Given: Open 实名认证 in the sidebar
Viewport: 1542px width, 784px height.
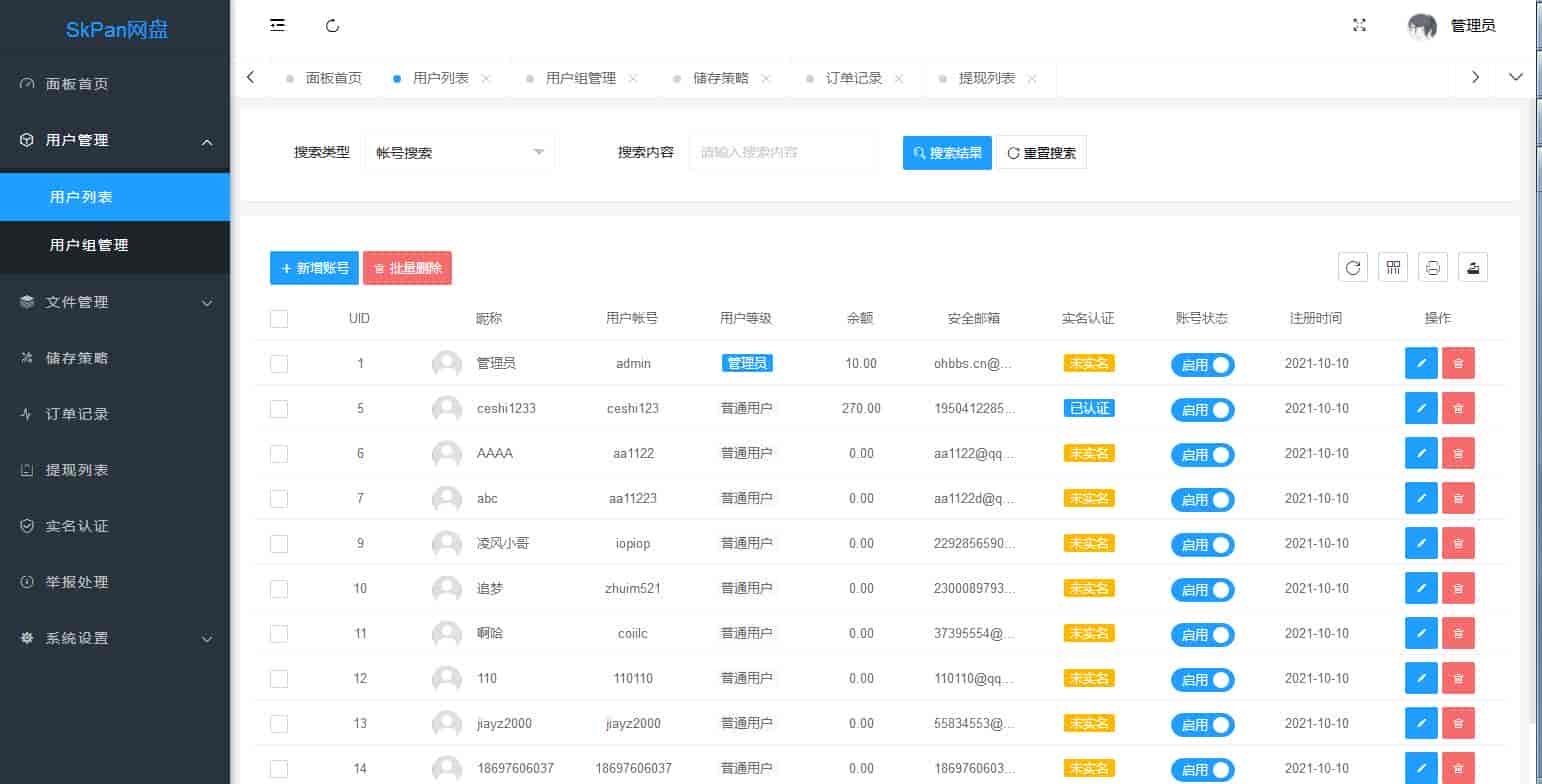Looking at the screenshot, I should pyautogui.click(x=77, y=526).
